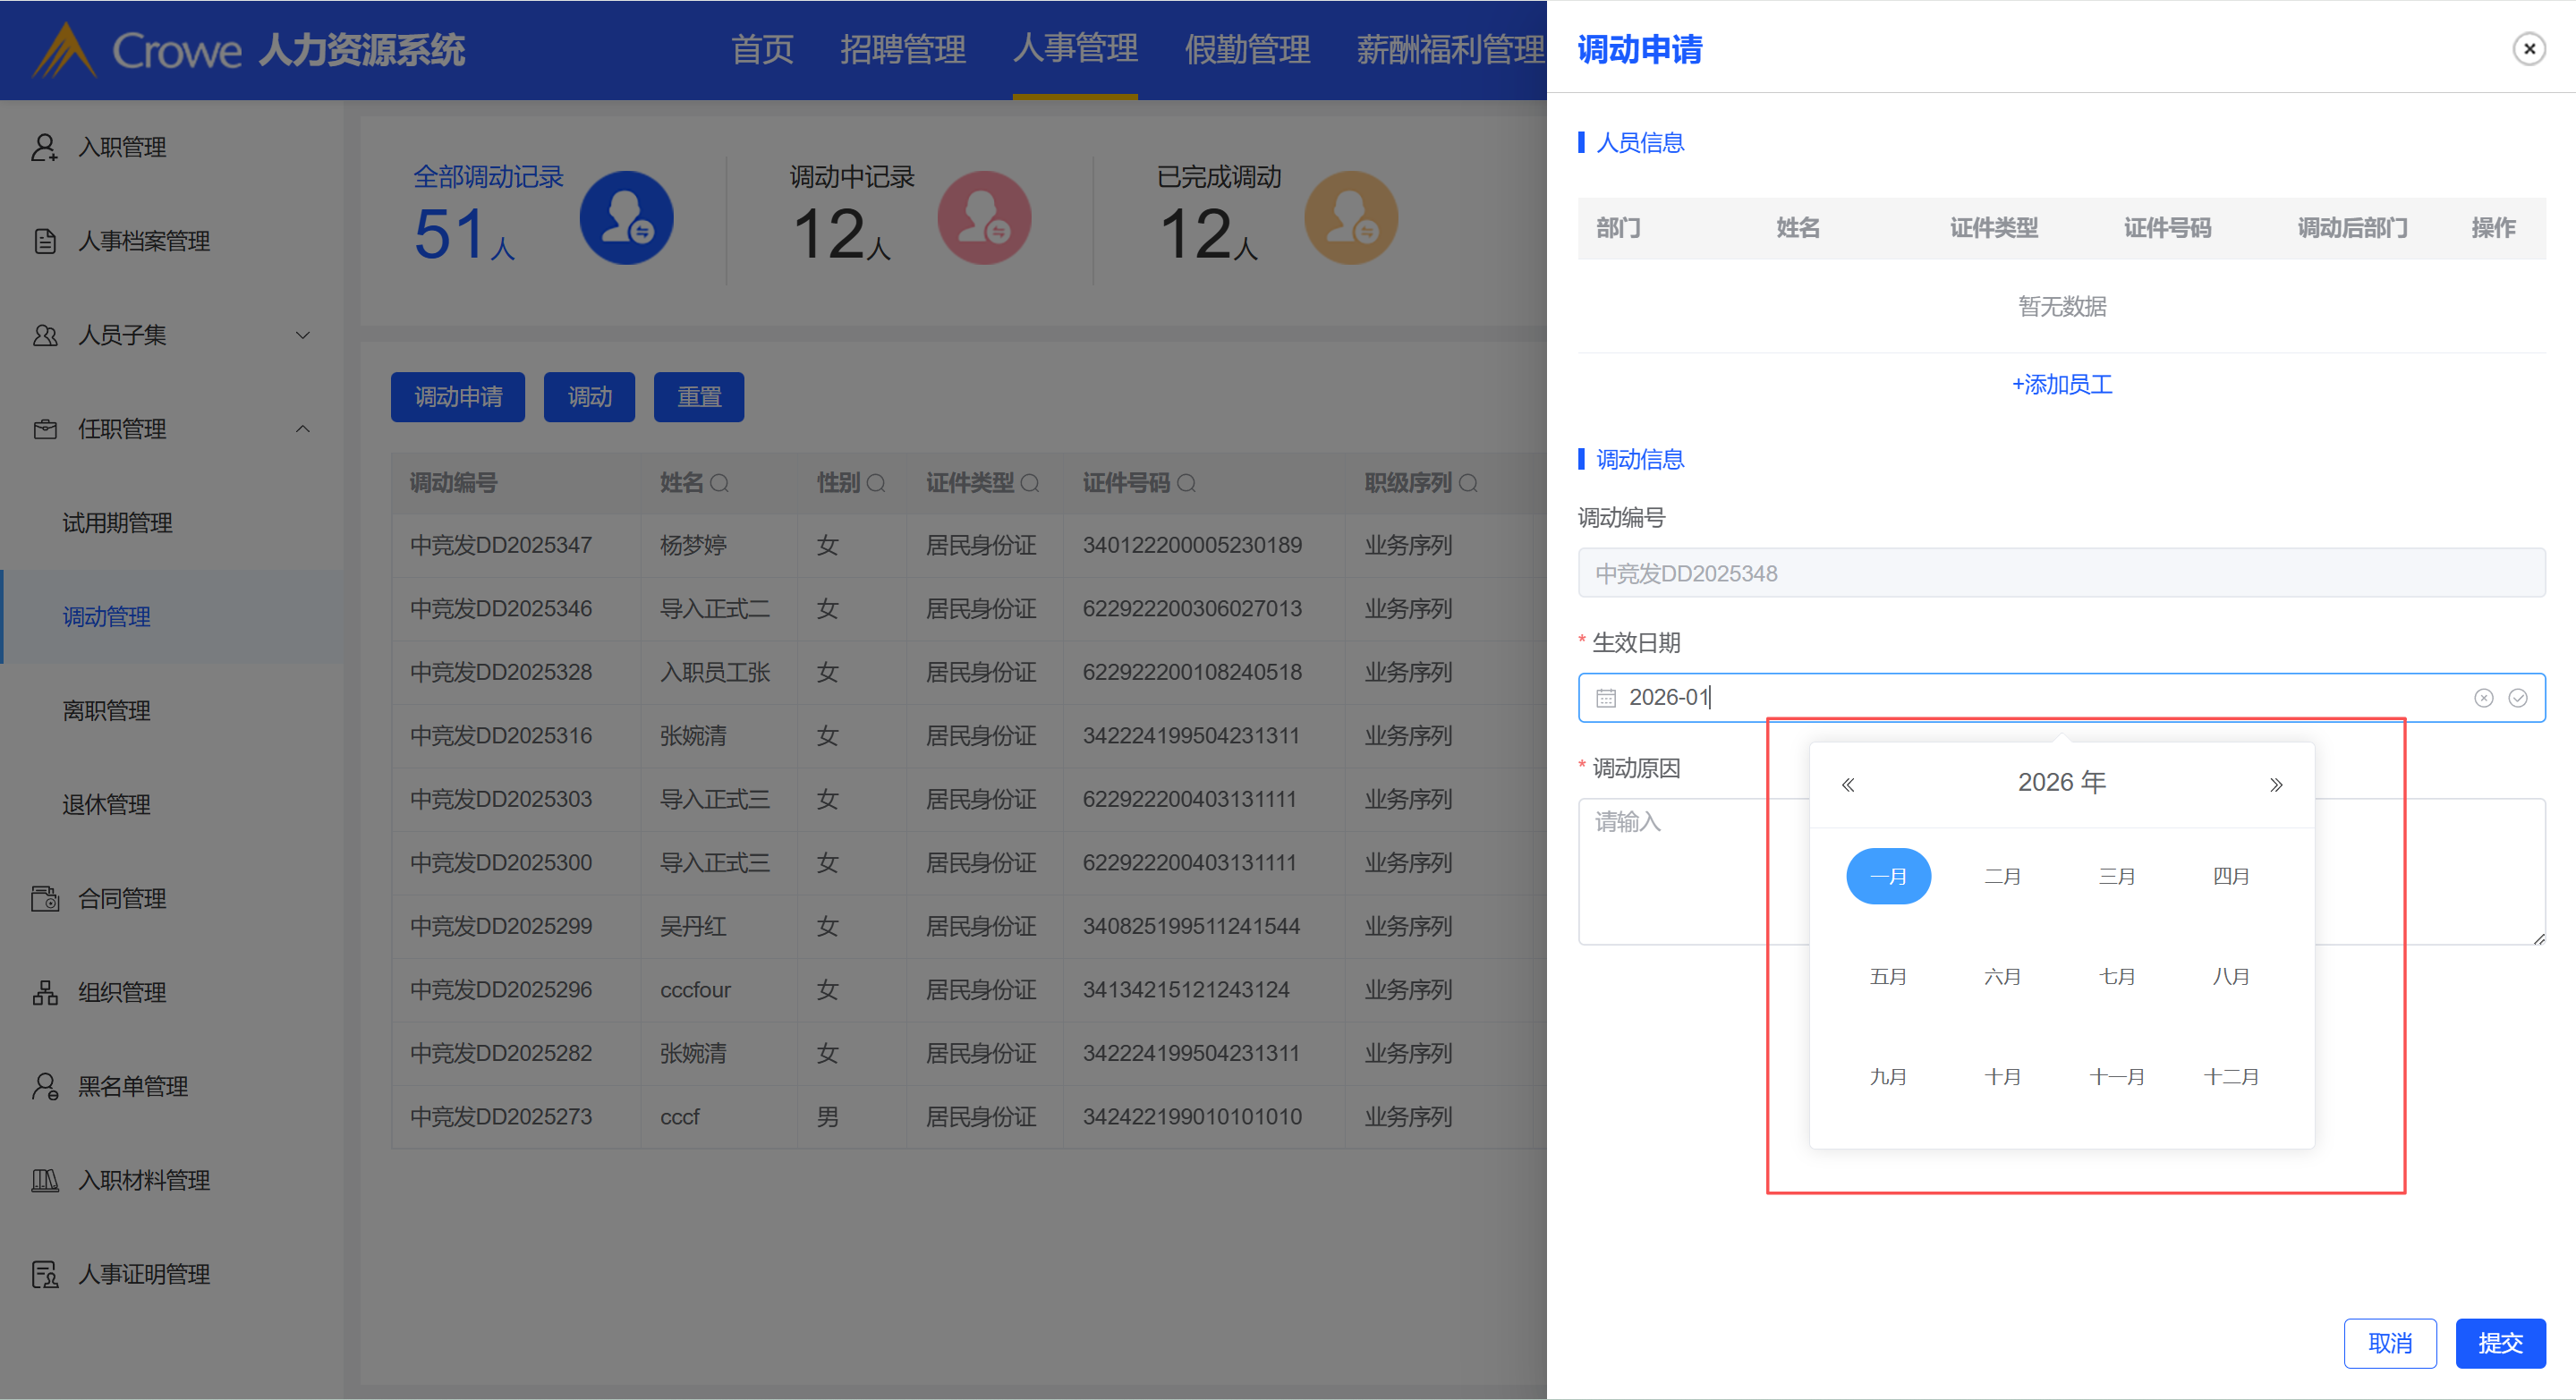Go to previous year in date picker

(1847, 785)
